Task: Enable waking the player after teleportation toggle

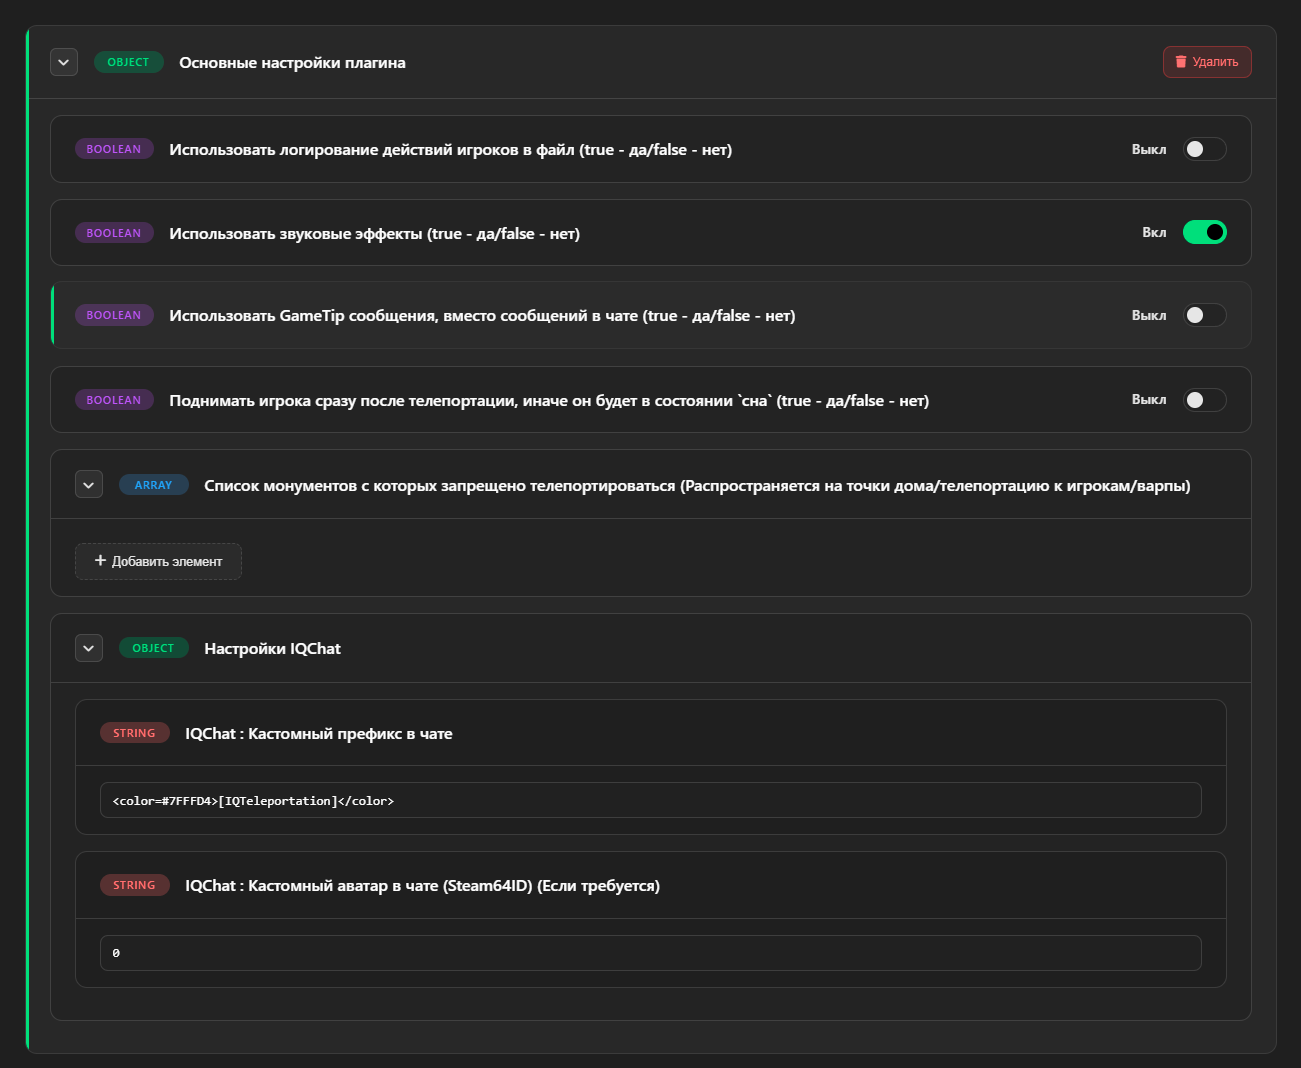Action: (x=1204, y=400)
